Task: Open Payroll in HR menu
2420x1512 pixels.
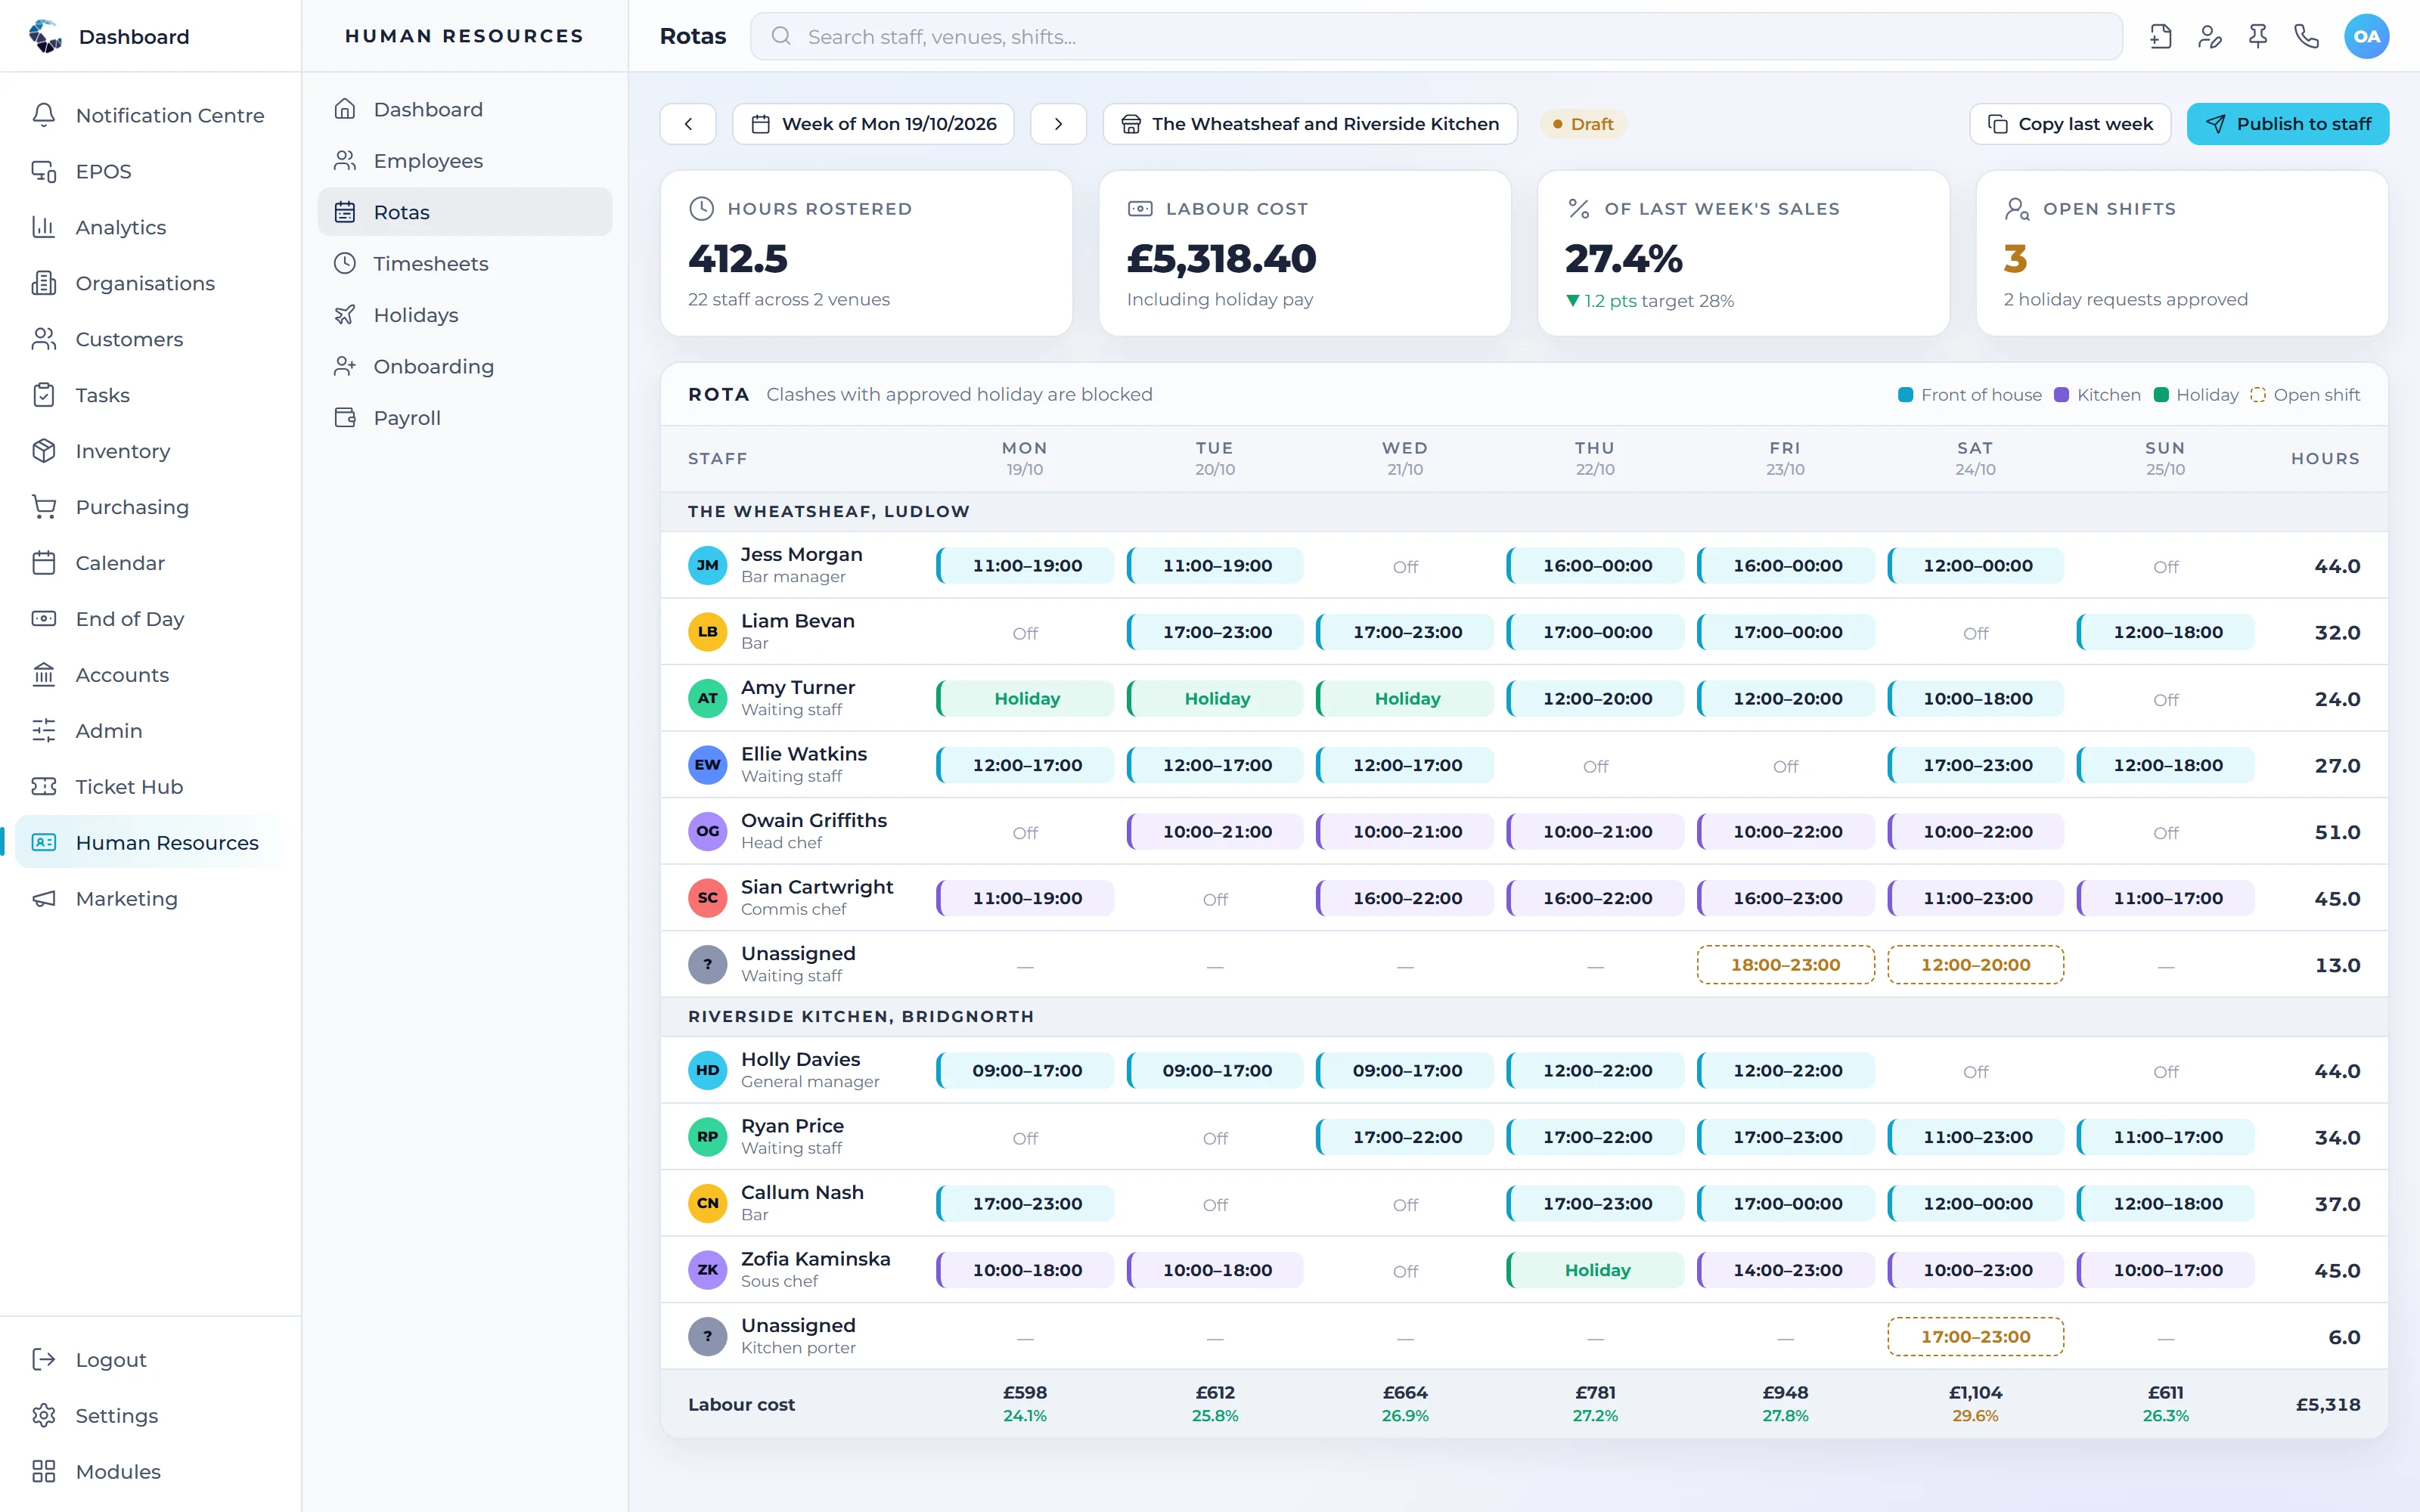Action: pos(465,418)
